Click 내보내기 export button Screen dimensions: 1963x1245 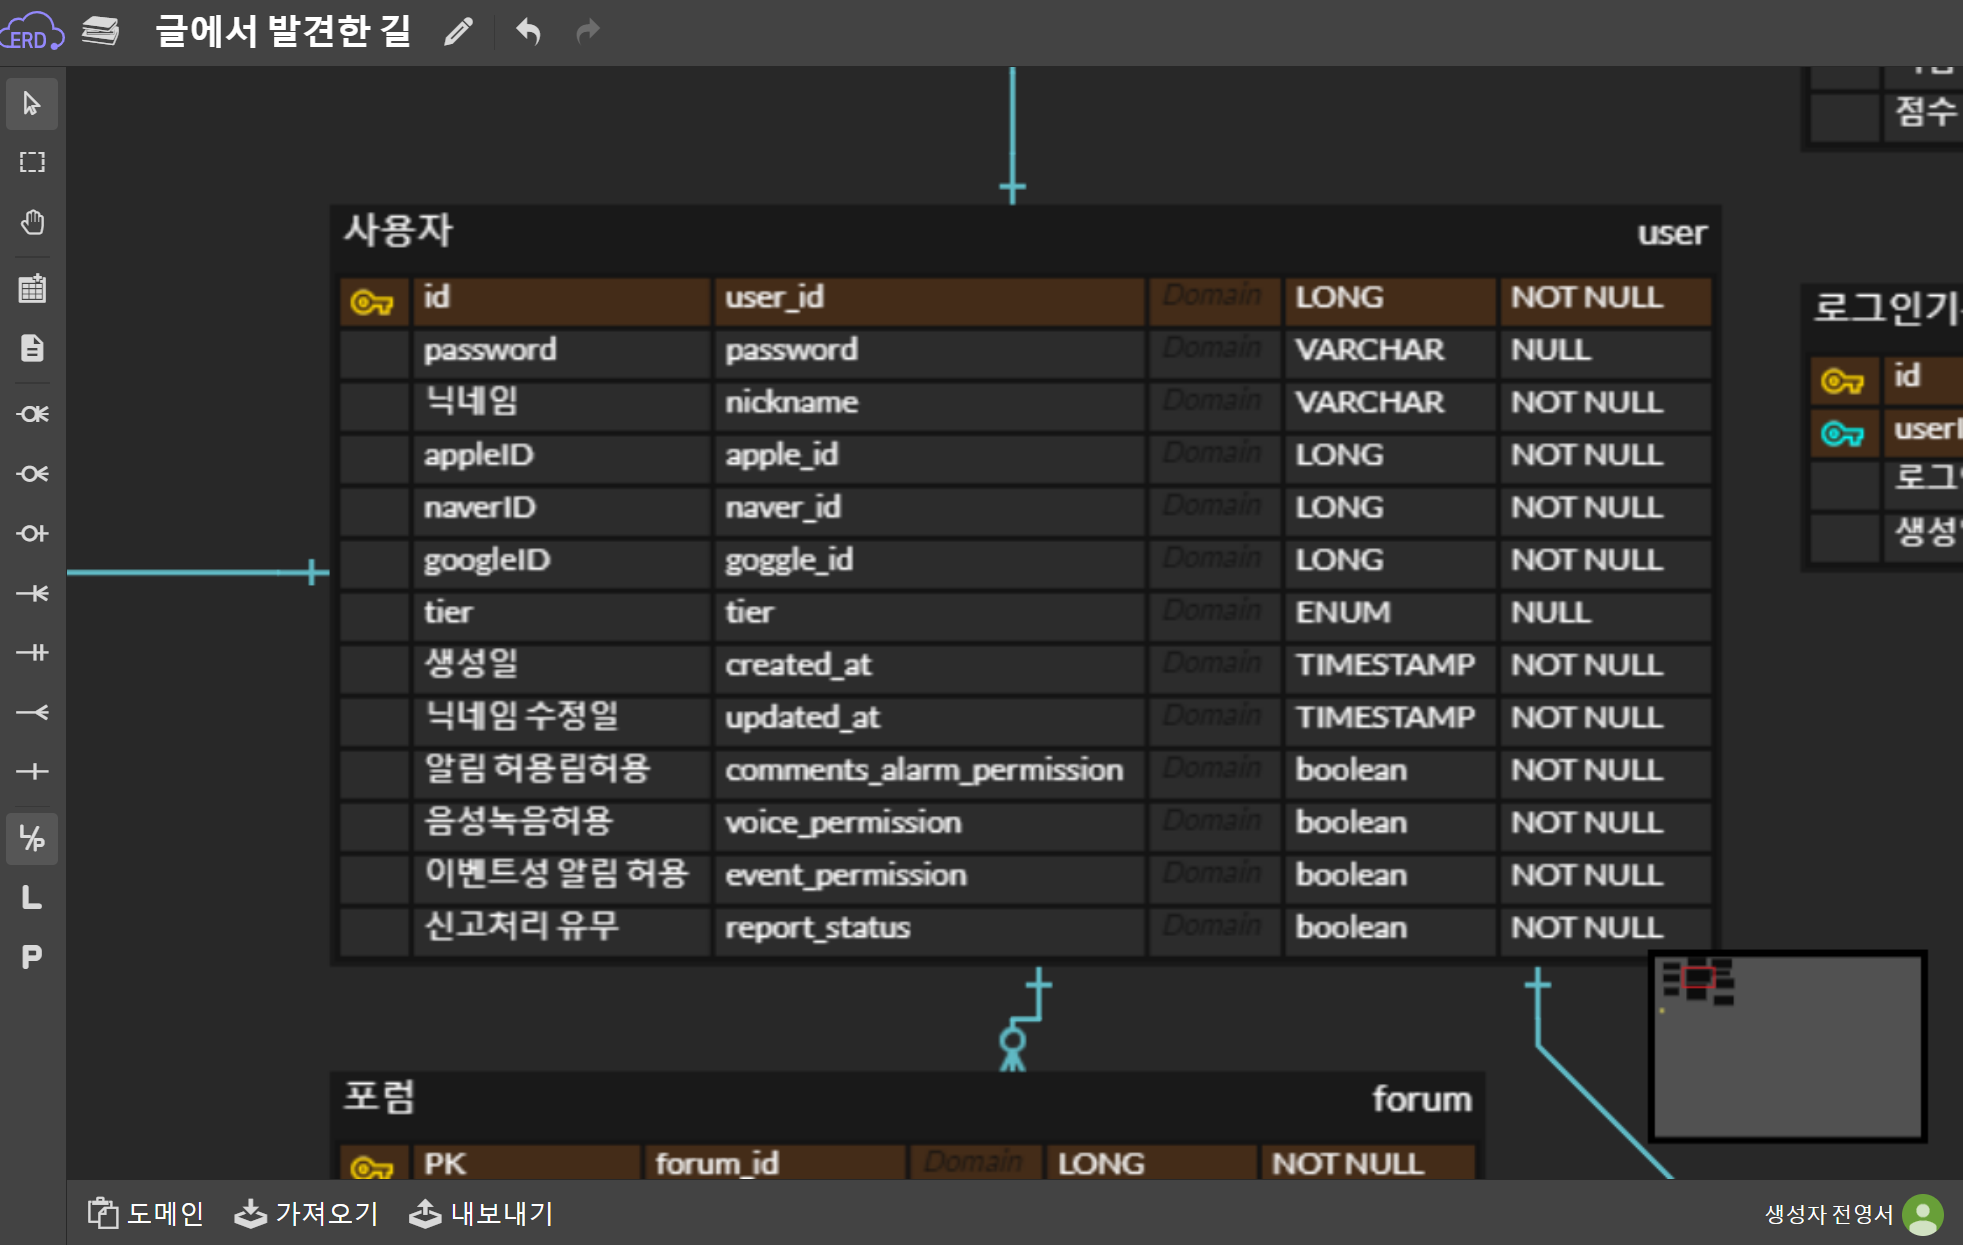482,1213
